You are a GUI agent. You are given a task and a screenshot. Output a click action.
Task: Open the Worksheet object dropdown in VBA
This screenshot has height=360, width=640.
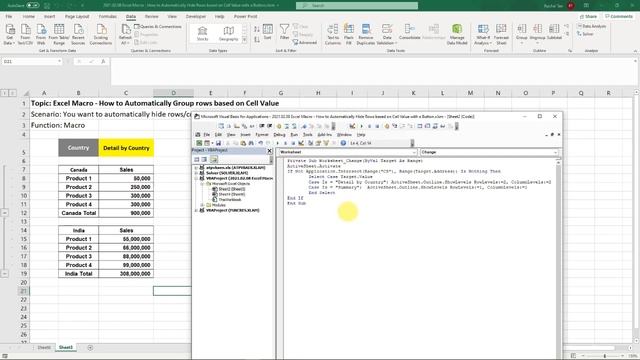click(414, 152)
